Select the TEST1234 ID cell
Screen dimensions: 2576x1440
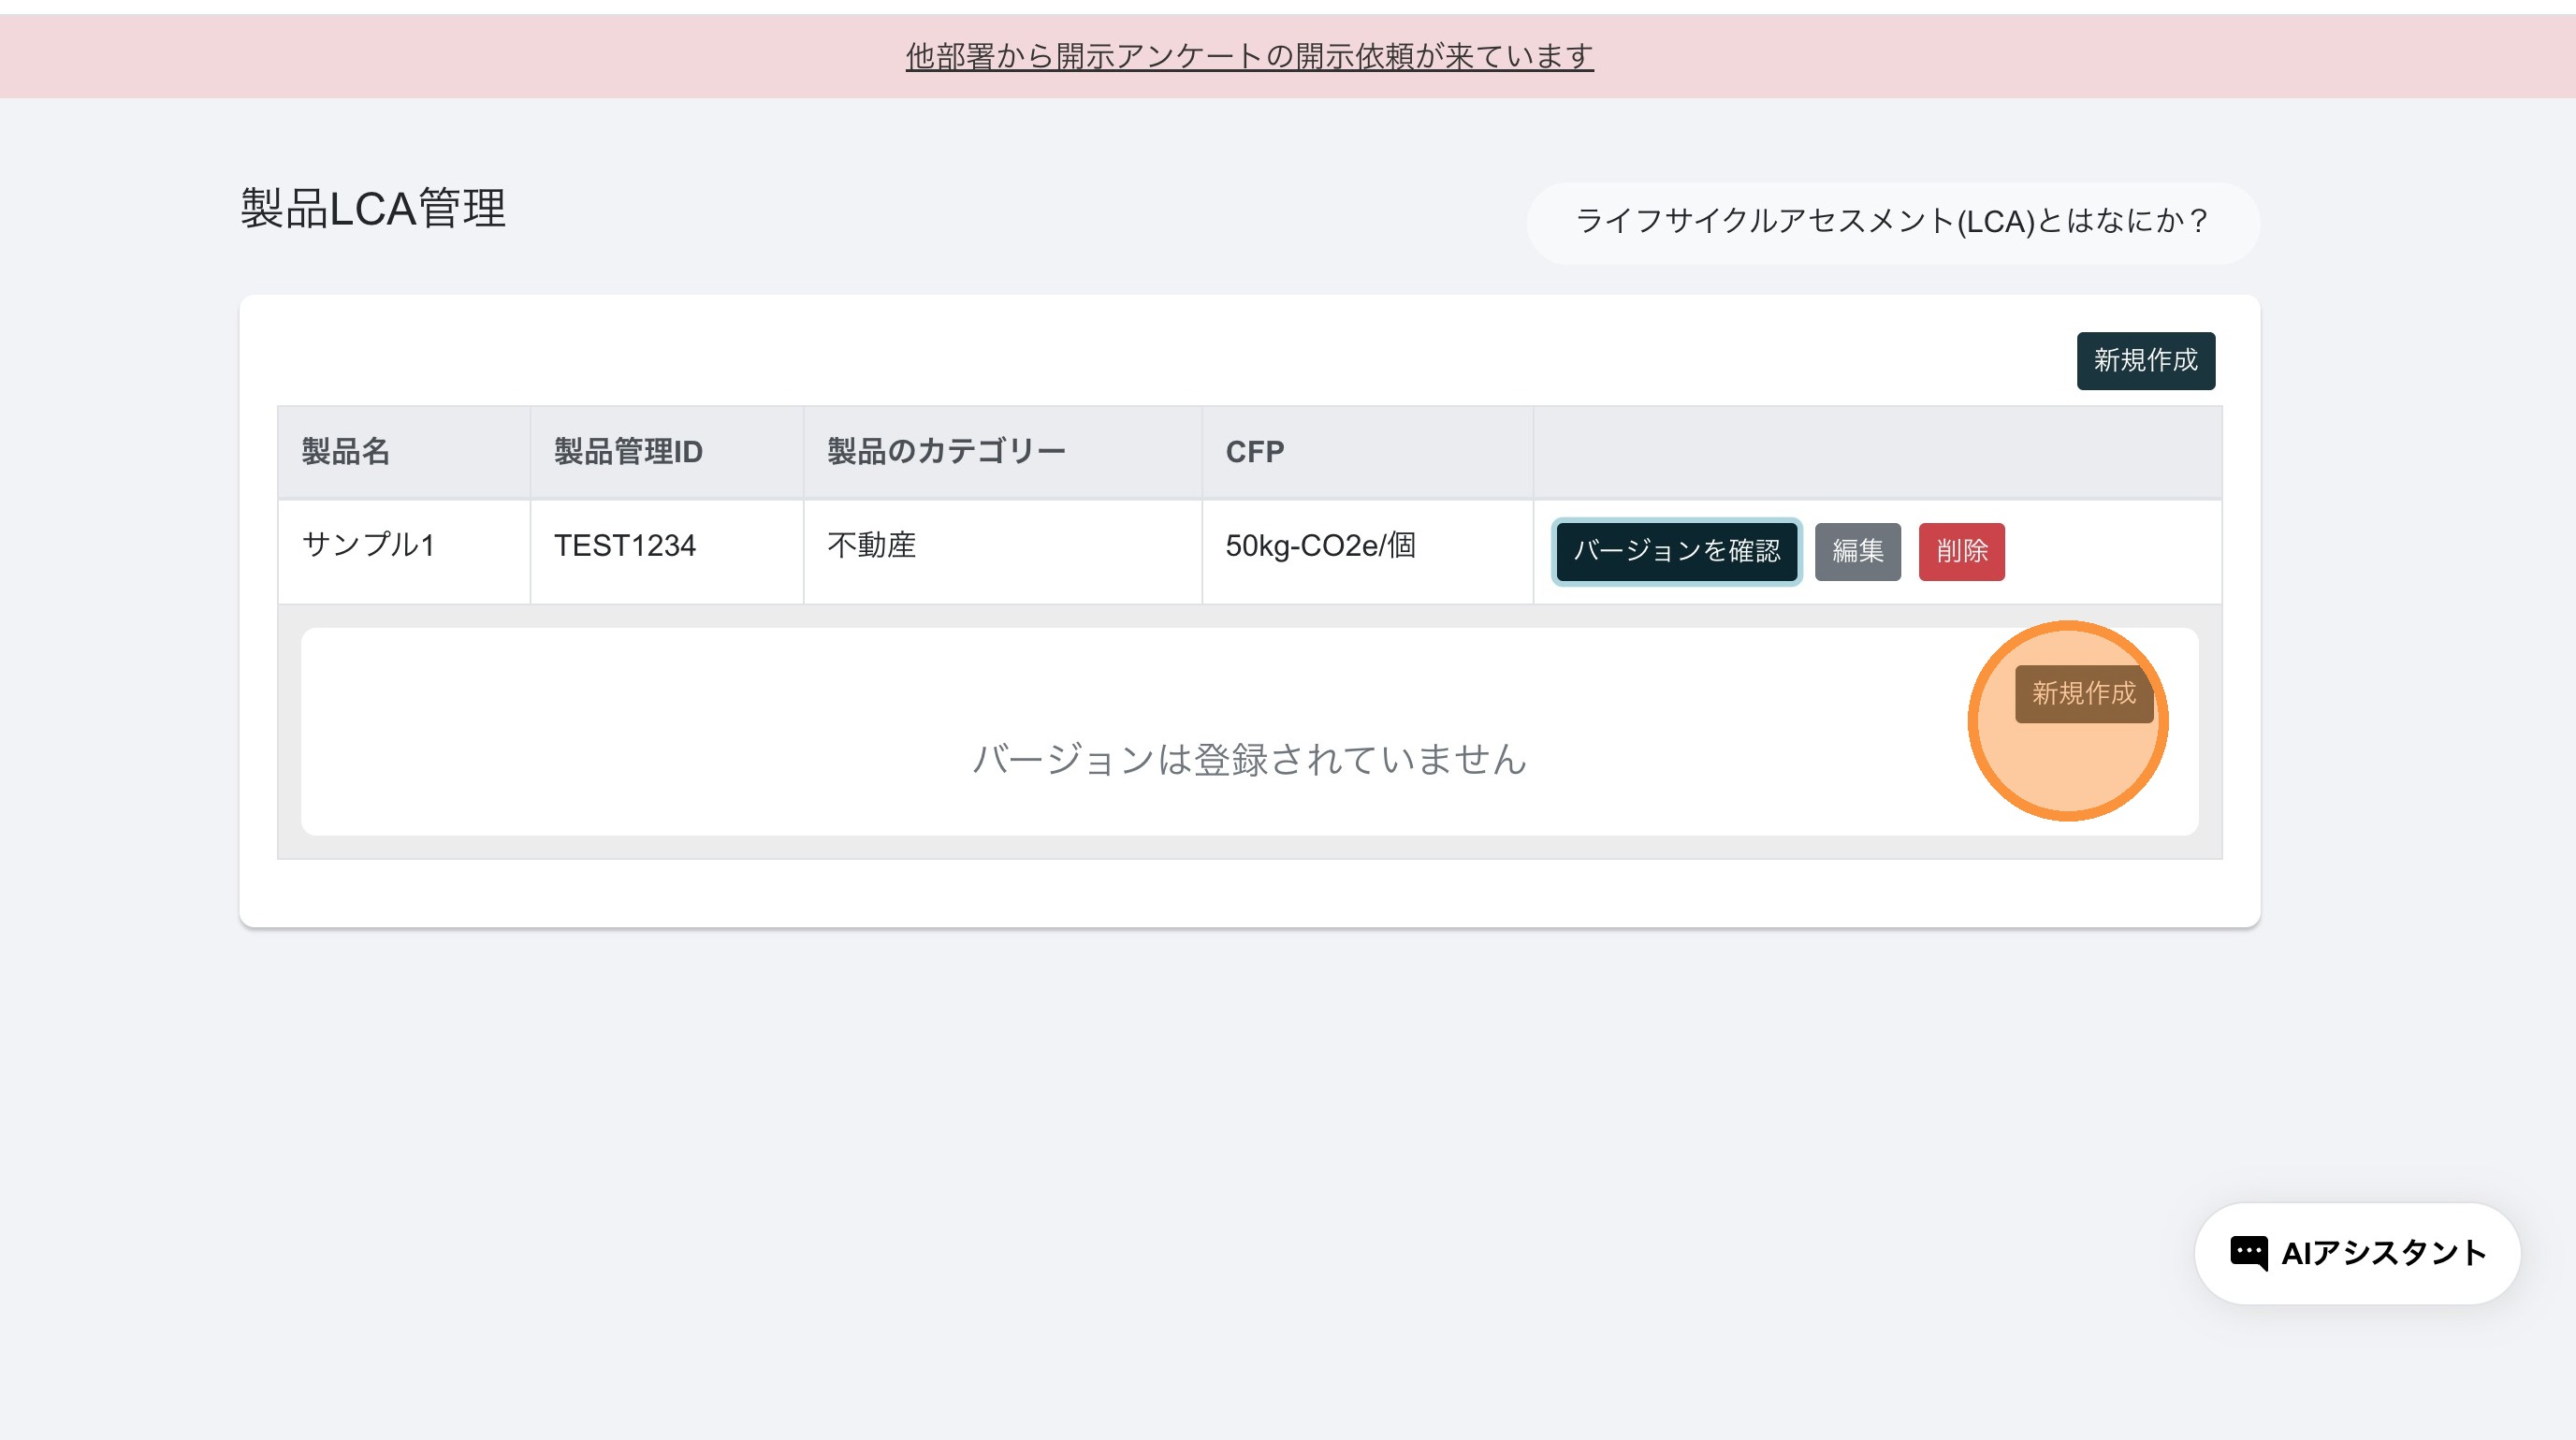(x=625, y=546)
